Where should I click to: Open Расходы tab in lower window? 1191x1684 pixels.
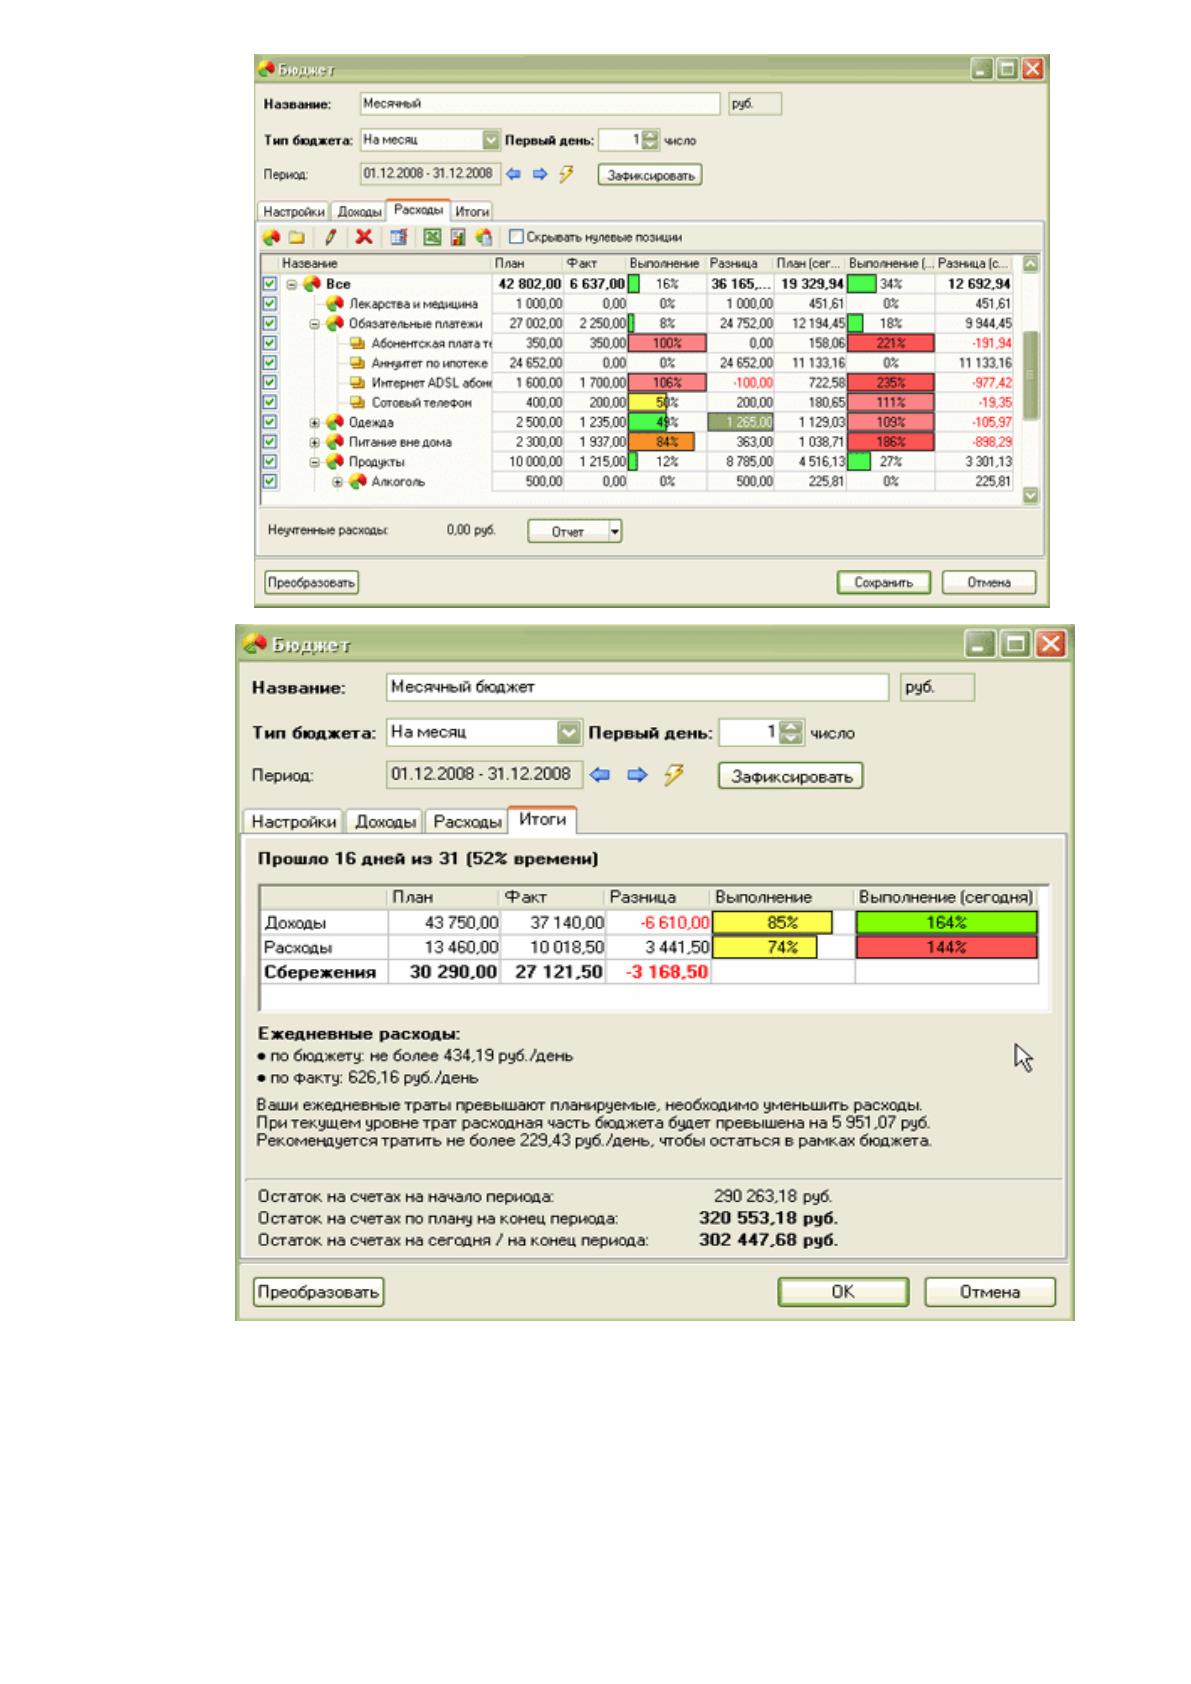point(467,822)
